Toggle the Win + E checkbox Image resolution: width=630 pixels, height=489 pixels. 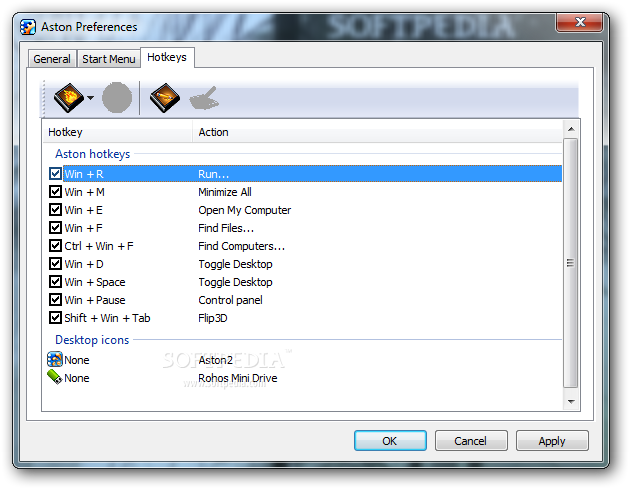click(x=55, y=210)
